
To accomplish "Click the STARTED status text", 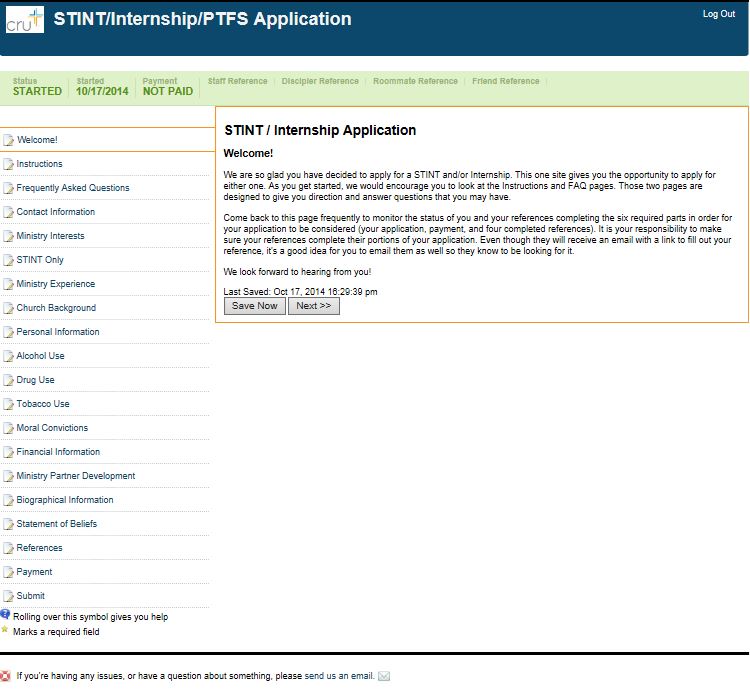I will pyautogui.click(x=37, y=91).
